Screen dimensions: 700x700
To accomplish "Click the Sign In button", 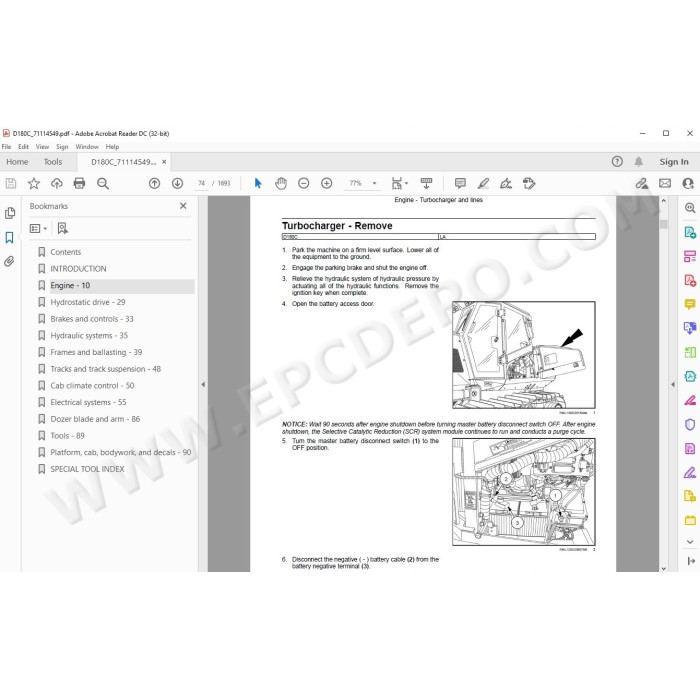I will click(x=674, y=162).
